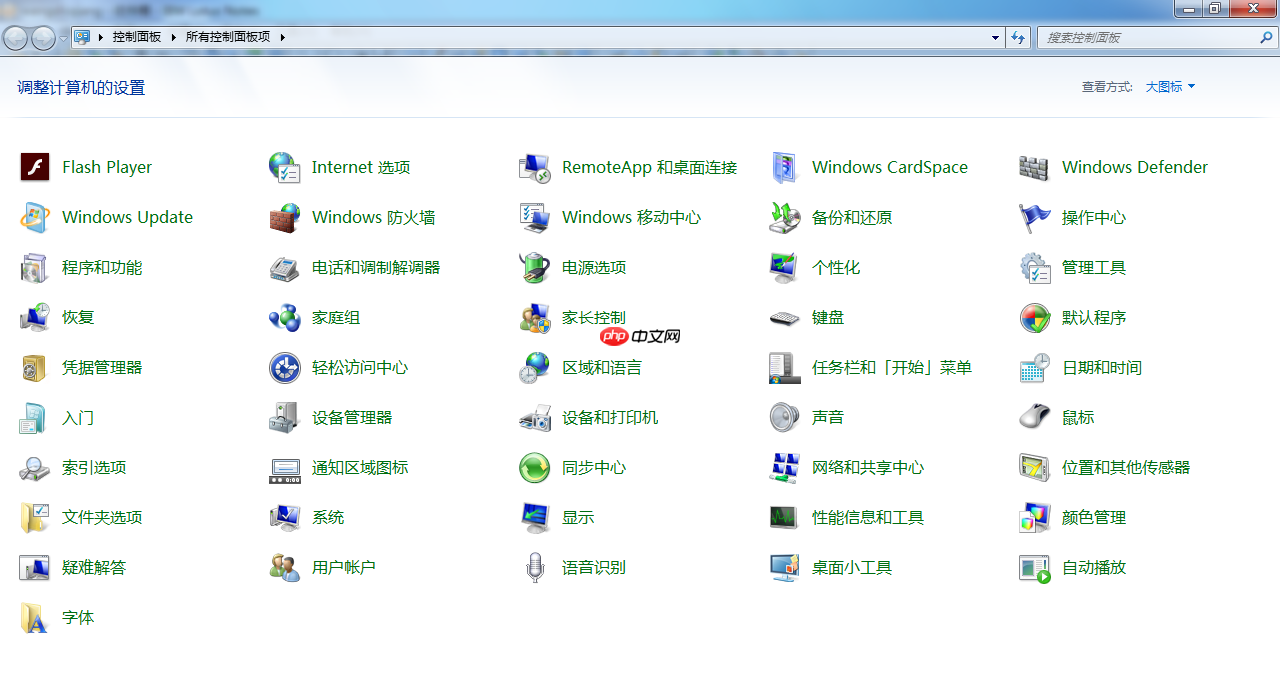Click the 文件夹选项 link
The height and width of the screenshot is (674, 1280).
(x=102, y=517)
